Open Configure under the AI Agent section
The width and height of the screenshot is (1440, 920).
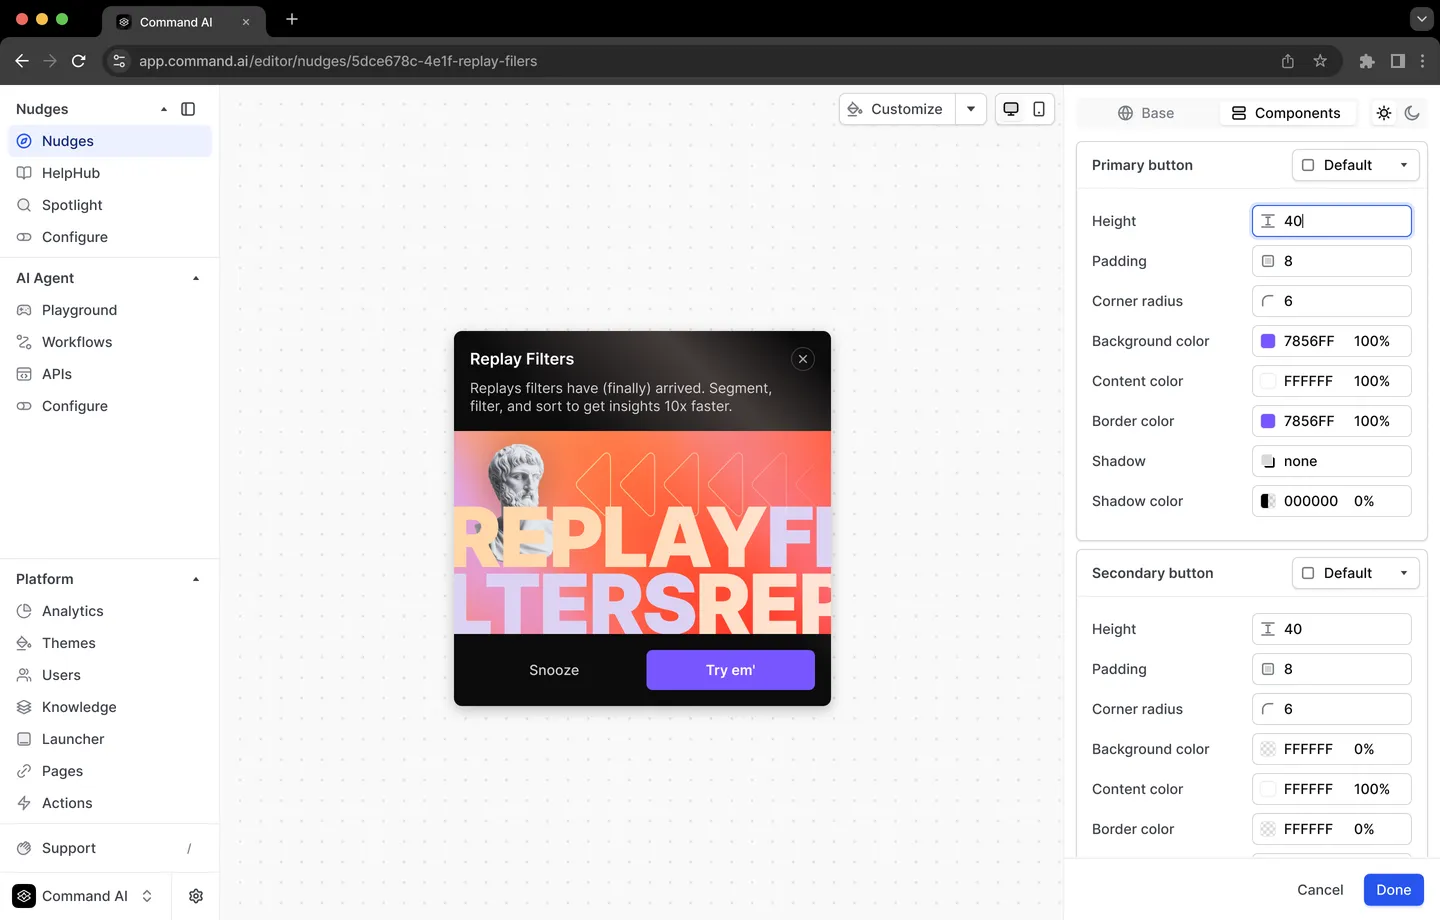coord(110,406)
